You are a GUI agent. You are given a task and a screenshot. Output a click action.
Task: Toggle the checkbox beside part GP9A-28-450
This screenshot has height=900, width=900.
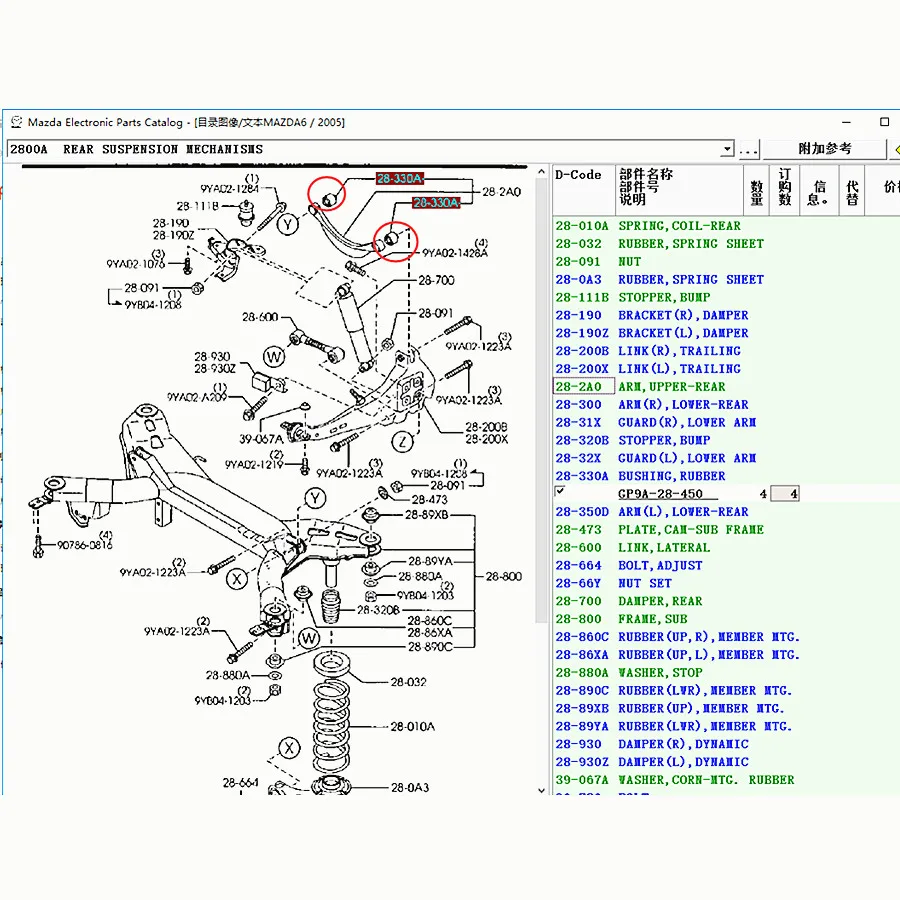click(560, 493)
